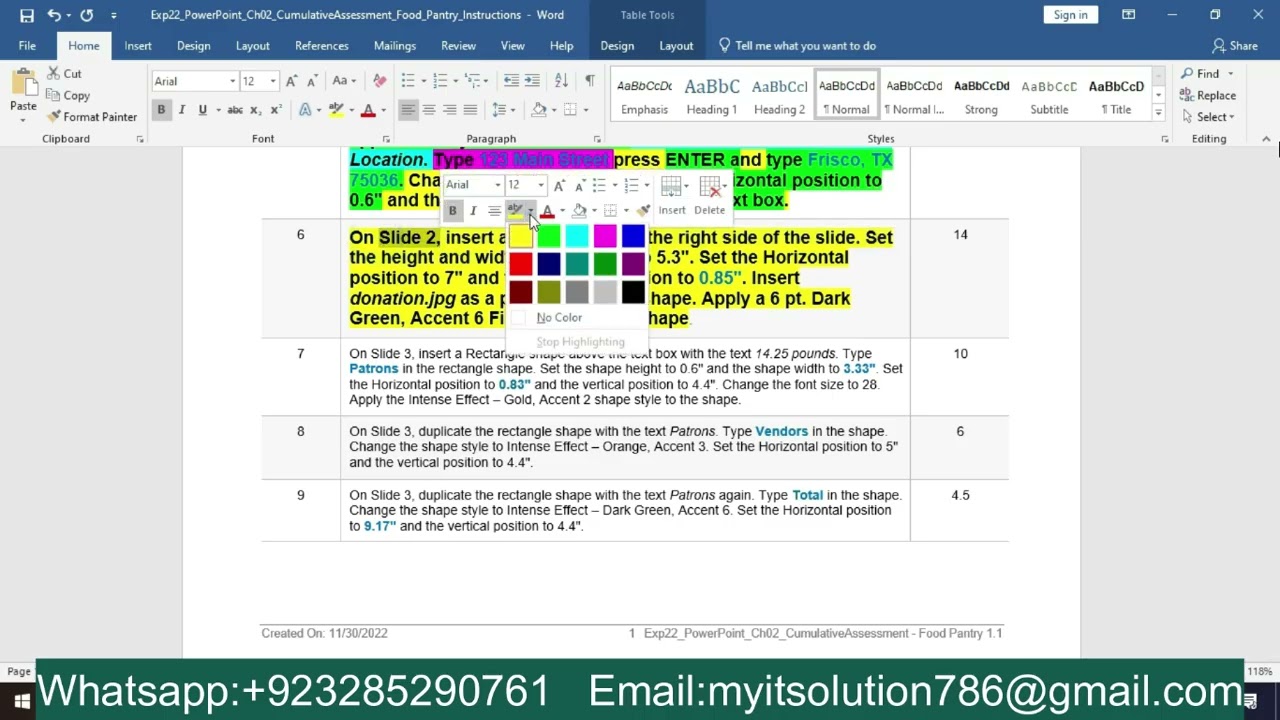Toggle Strikethrough in the ribbon
The height and width of the screenshot is (720, 1280).
click(235, 110)
